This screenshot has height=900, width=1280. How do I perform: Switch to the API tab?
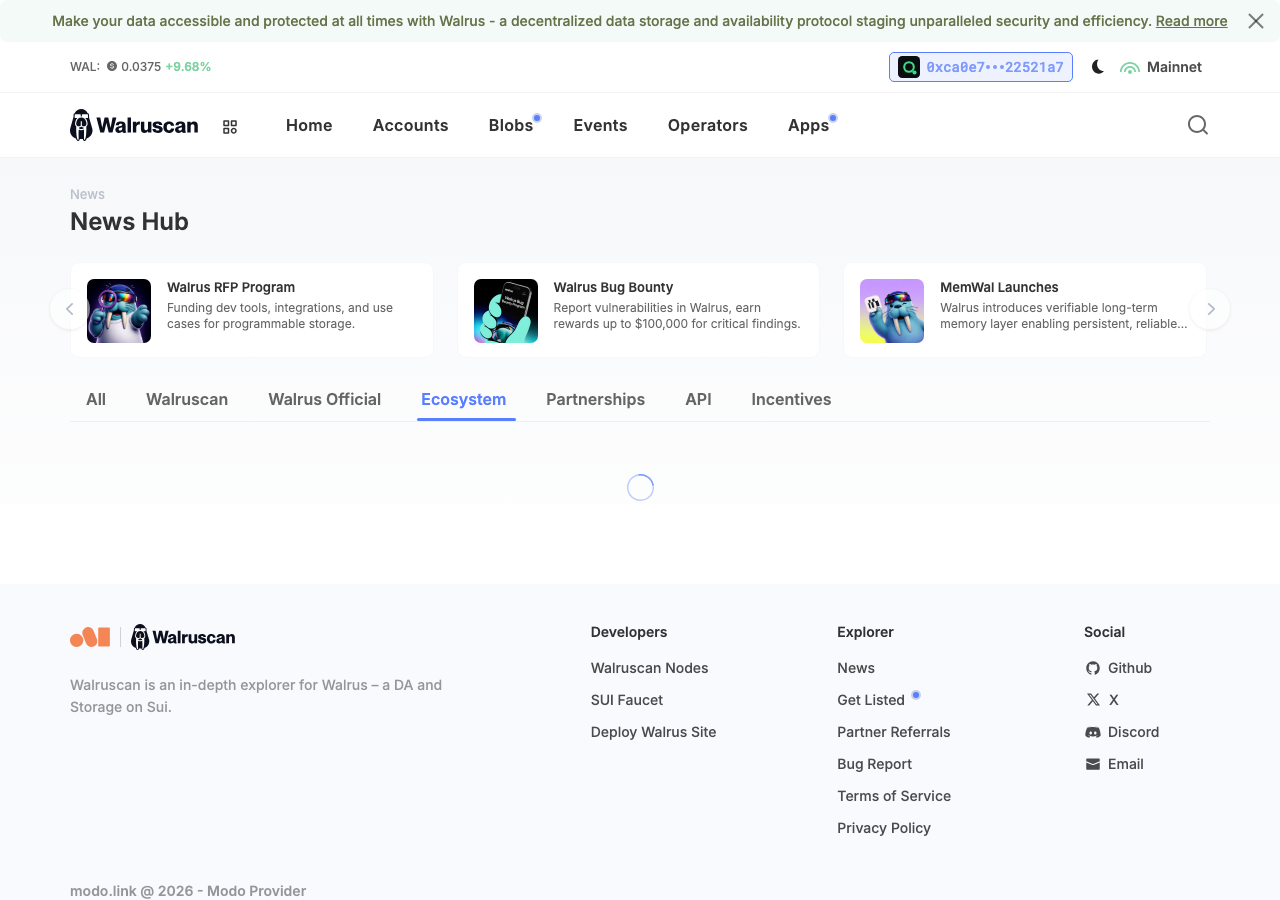pyautogui.click(x=698, y=399)
